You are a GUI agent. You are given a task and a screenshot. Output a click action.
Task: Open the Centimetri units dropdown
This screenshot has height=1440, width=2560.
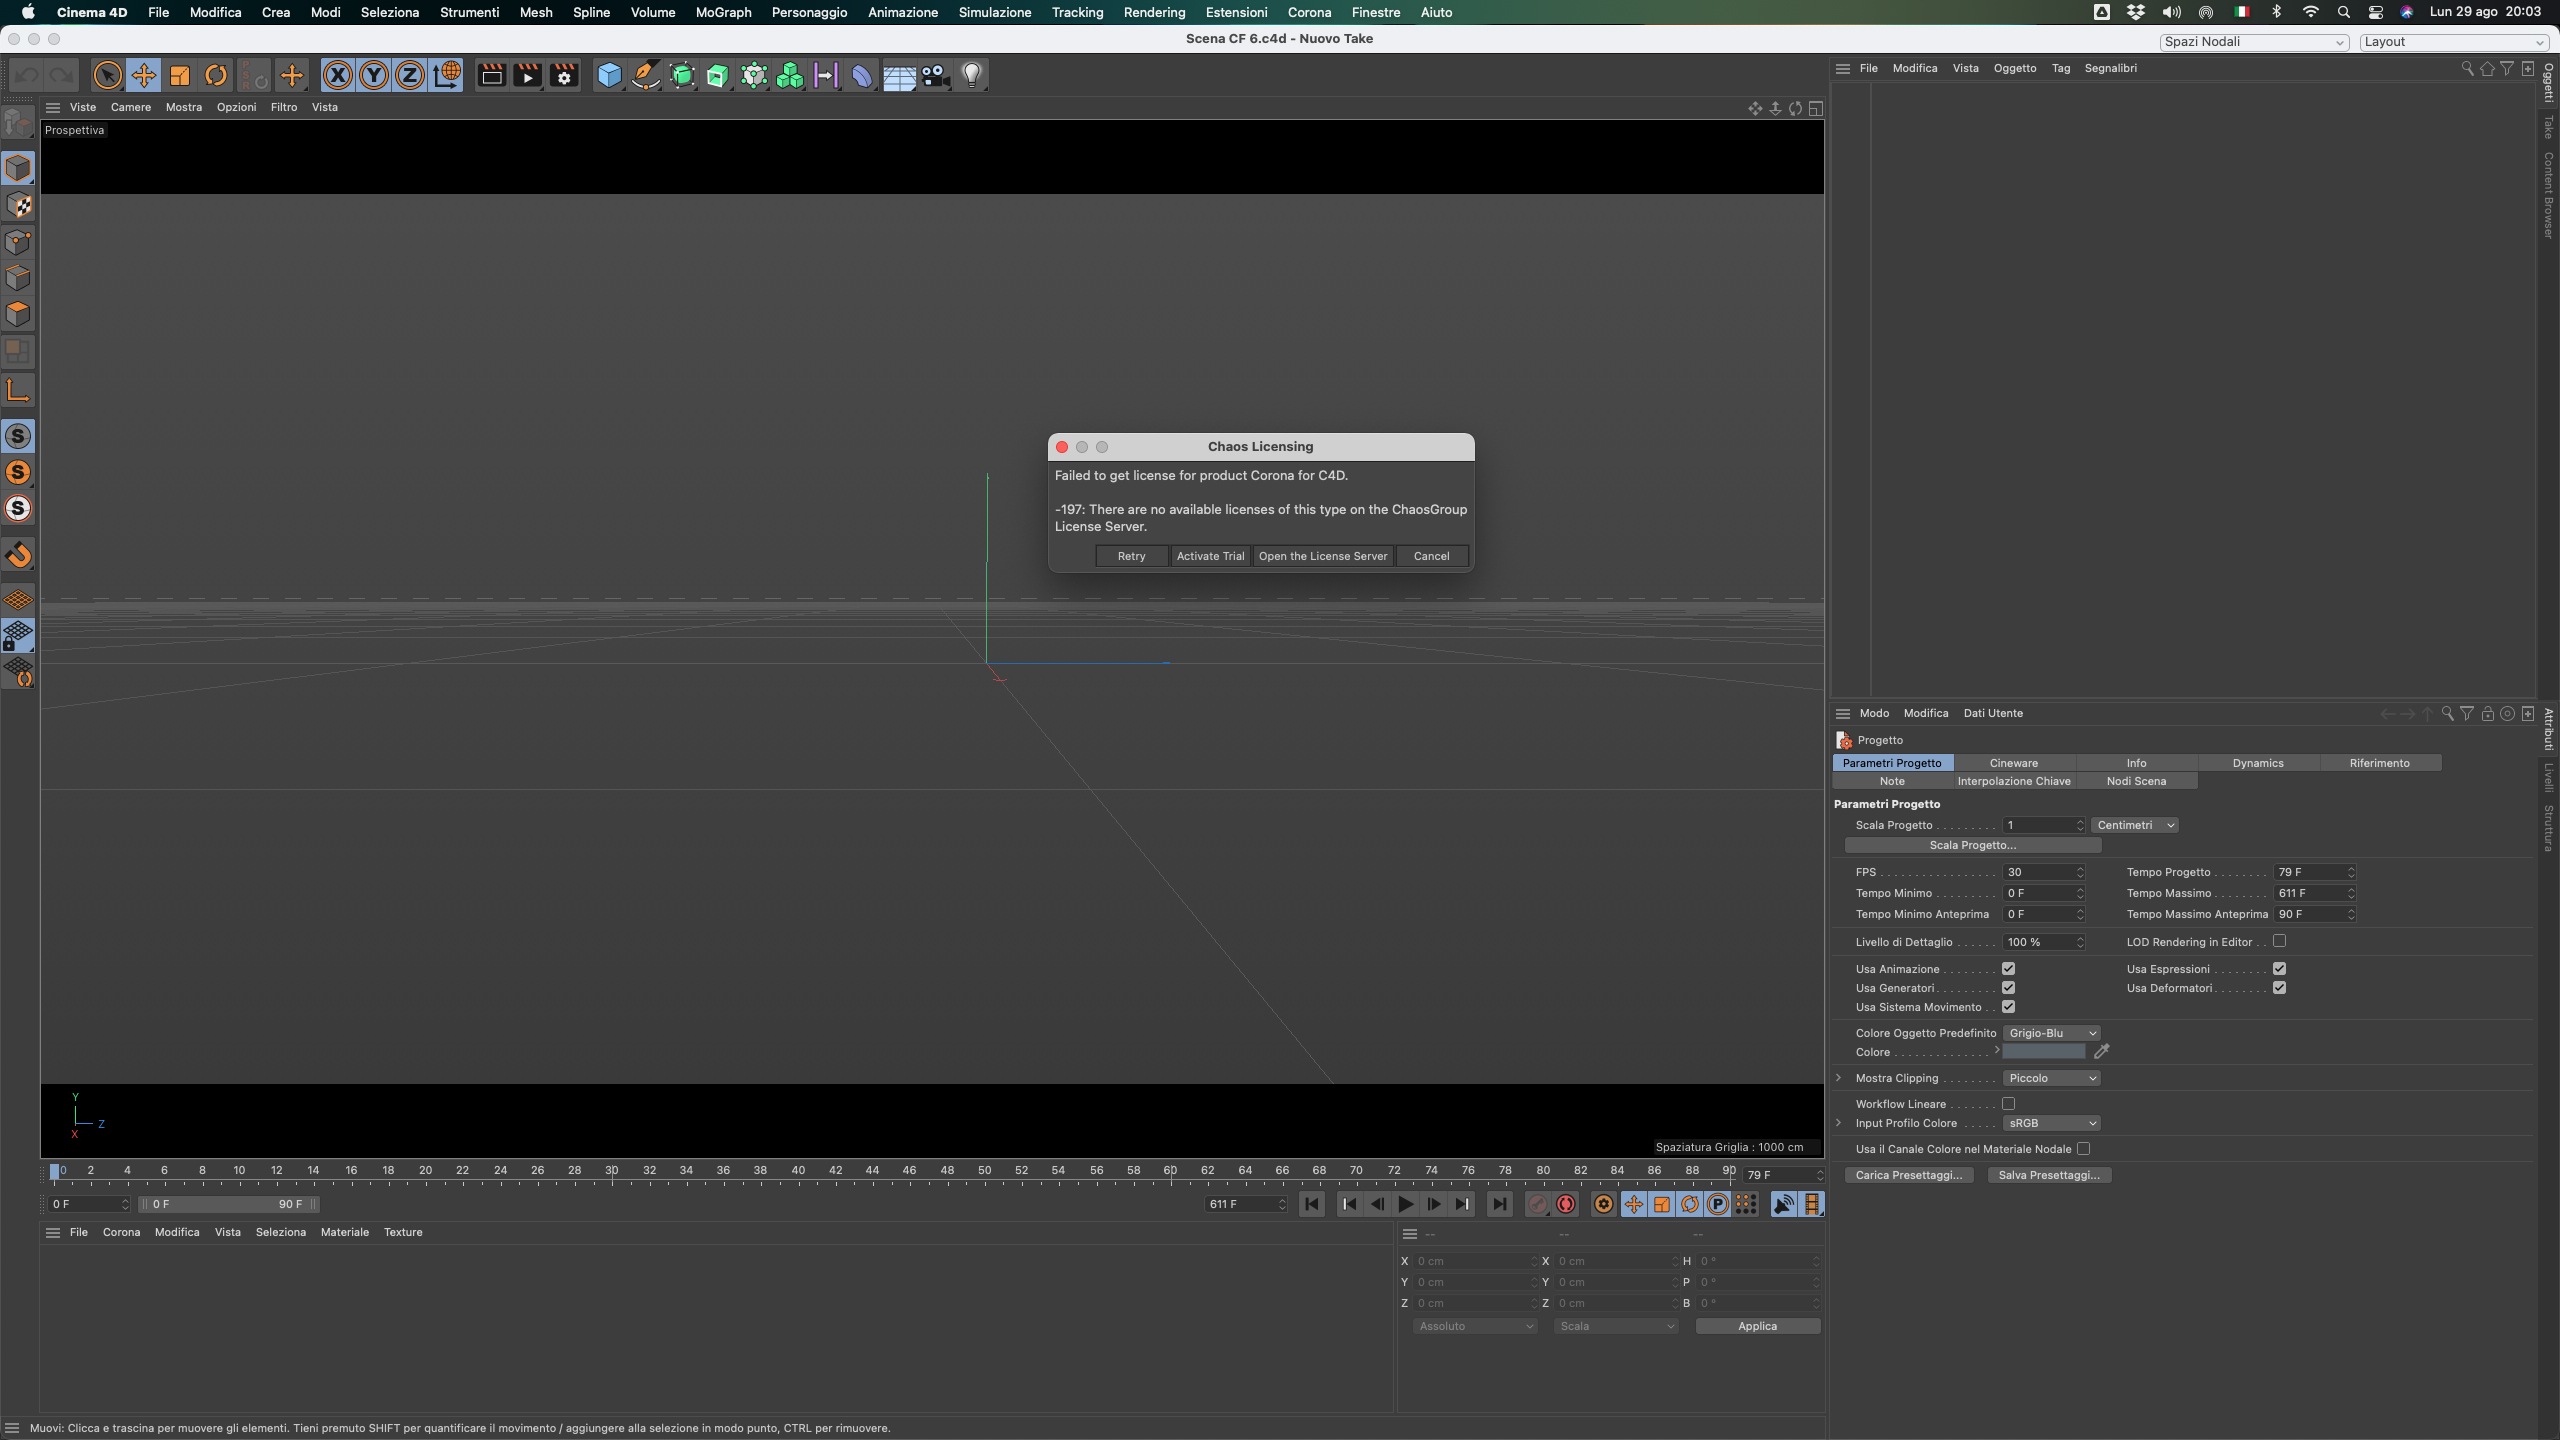[x=2135, y=825]
